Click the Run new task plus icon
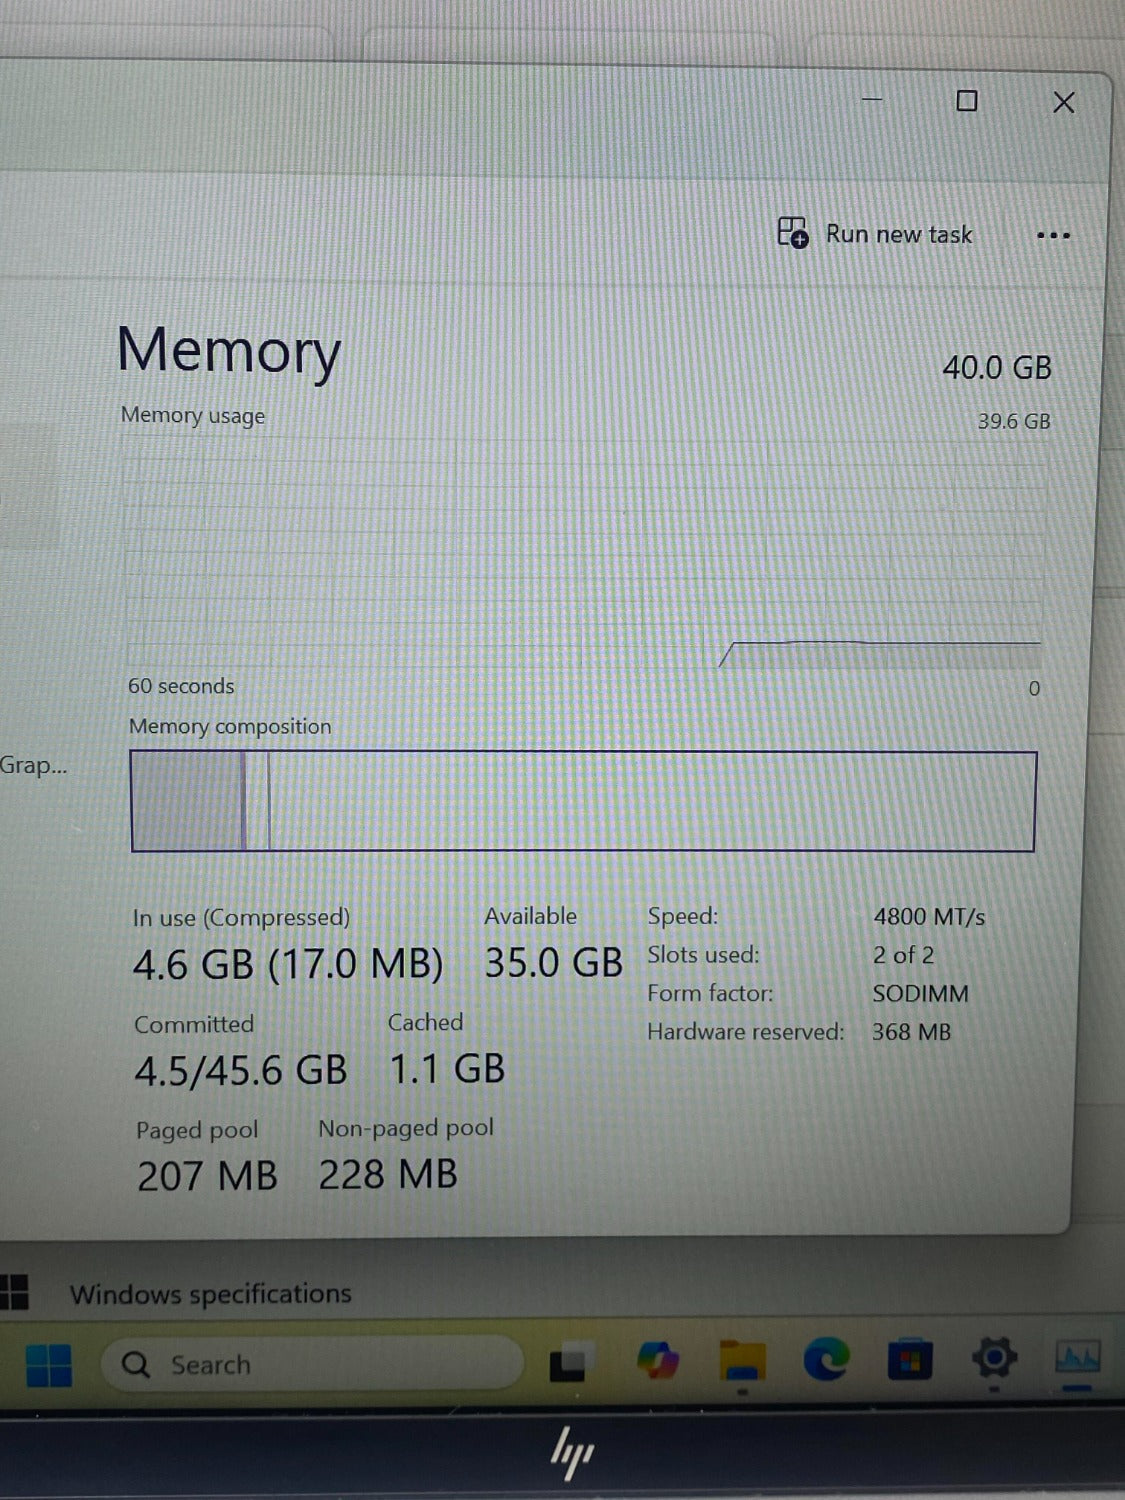Image resolution: width=1125 pixels, height=1500 pixels. pos(792,233)
